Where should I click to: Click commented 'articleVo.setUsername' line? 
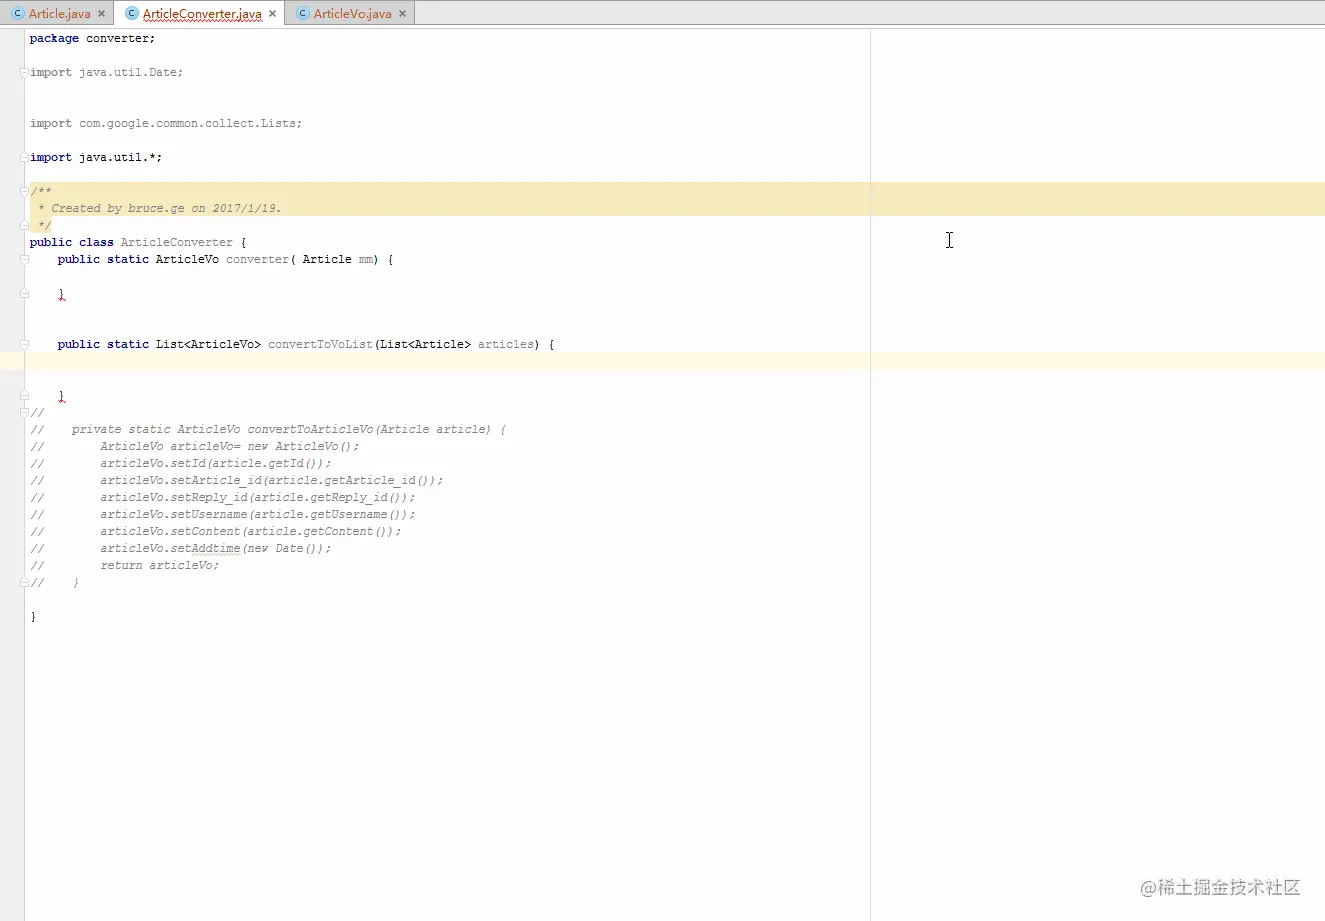(x=257, y=514)
